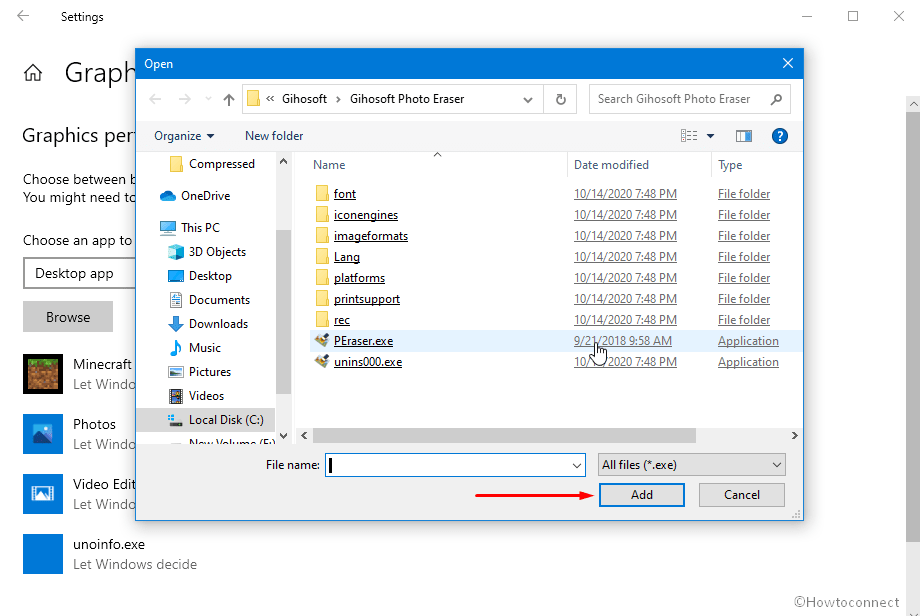Select the printsupport folder
The width and height of the screenshot is (920, 616).
click(367, 299)
